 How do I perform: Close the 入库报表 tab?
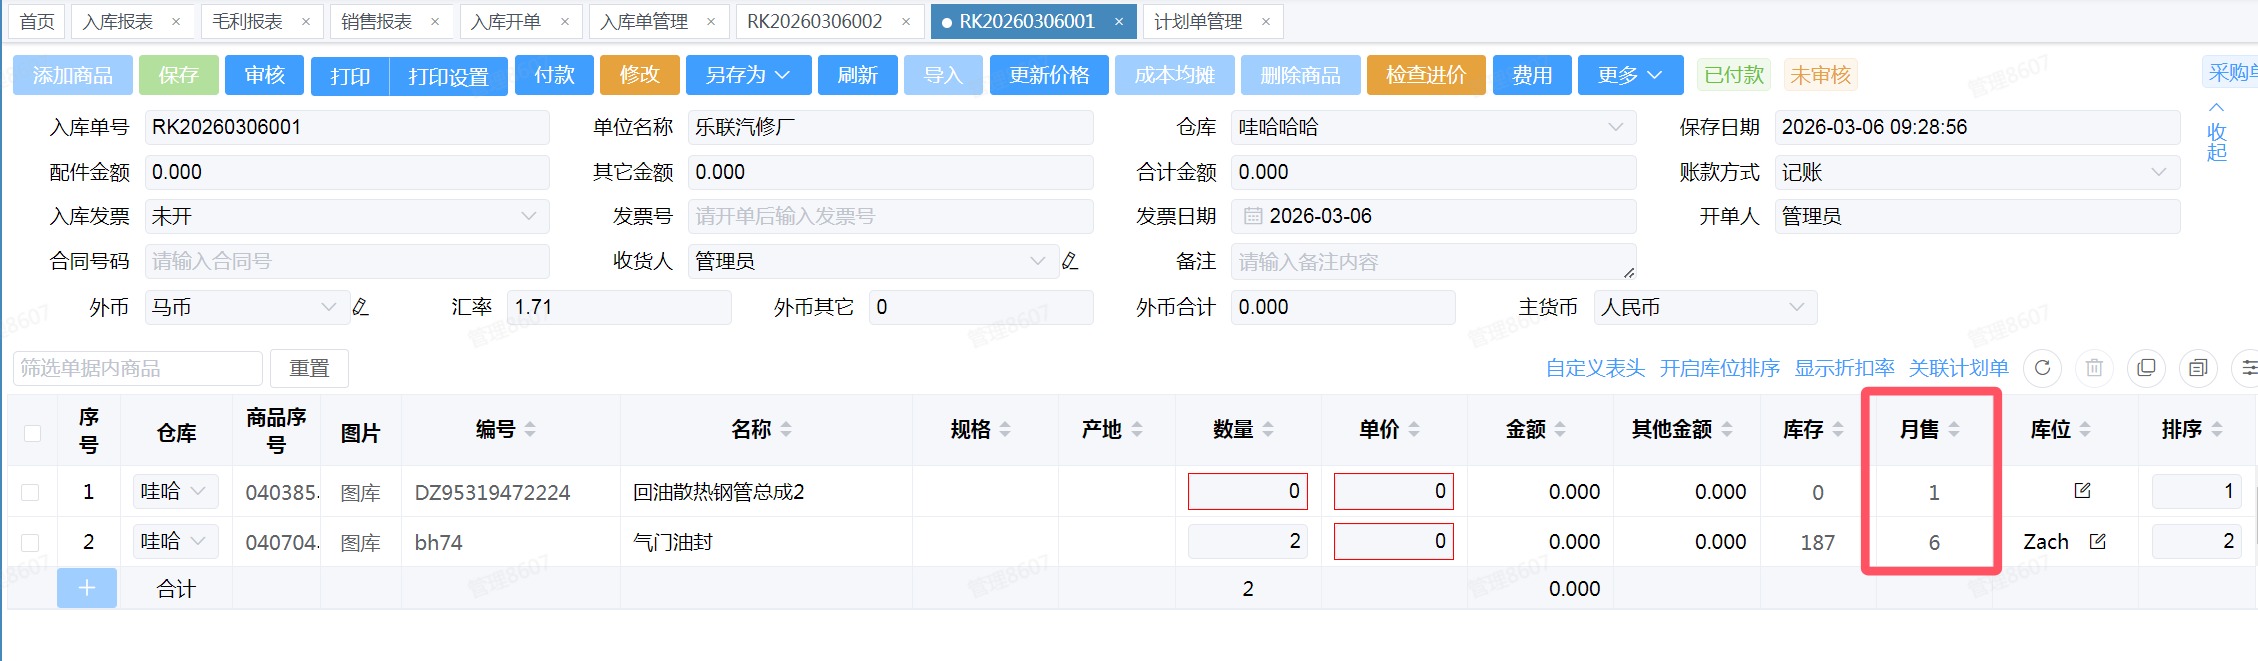tap(176, 21)
